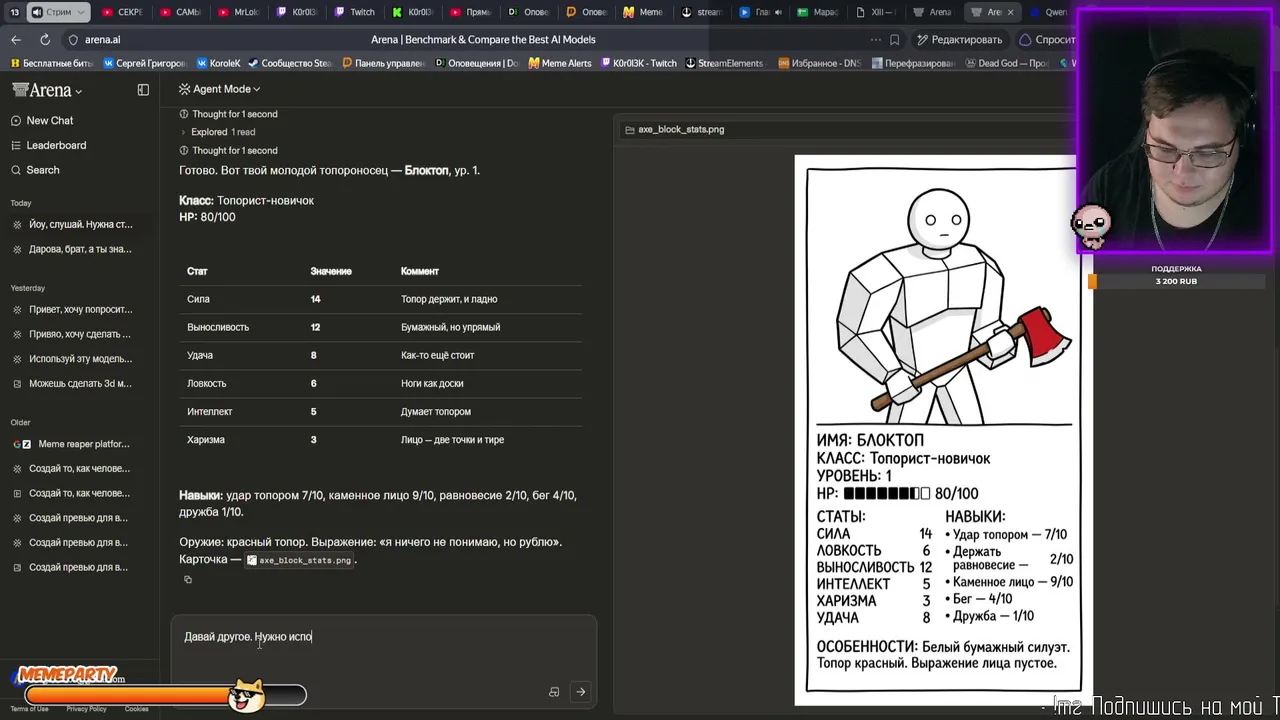Open the KoroleK bookmark
1280x720 pixels.
[x=219, y=63]
